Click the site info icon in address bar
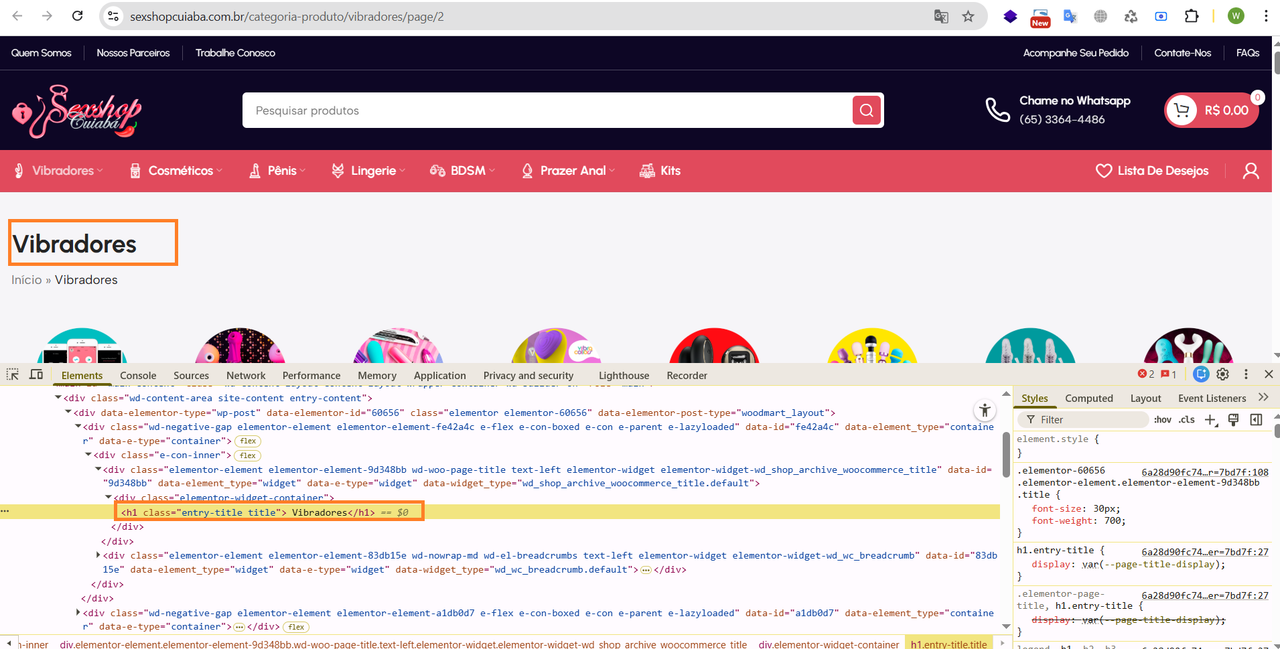Viewport: 1280px width, 649px height. click(114, 16)
